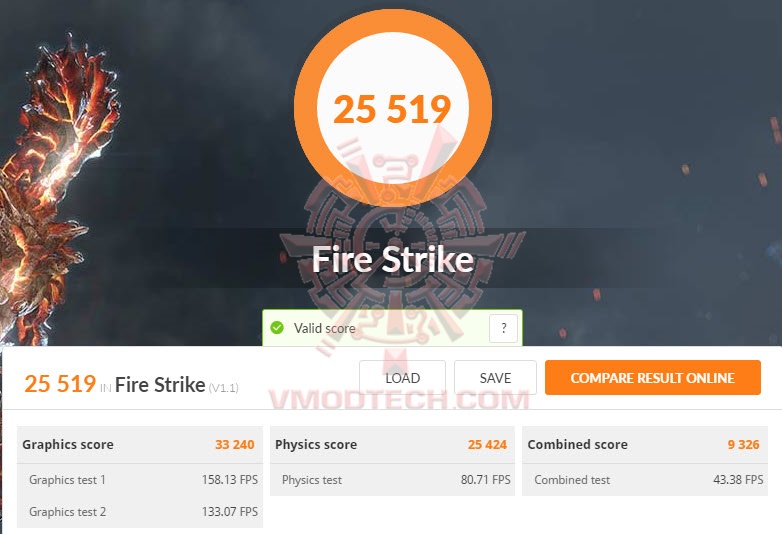Viewport: 782px width, 534px height.
Task: Click the orange 25 519 result heading
Action: click(x=60, y=384)
